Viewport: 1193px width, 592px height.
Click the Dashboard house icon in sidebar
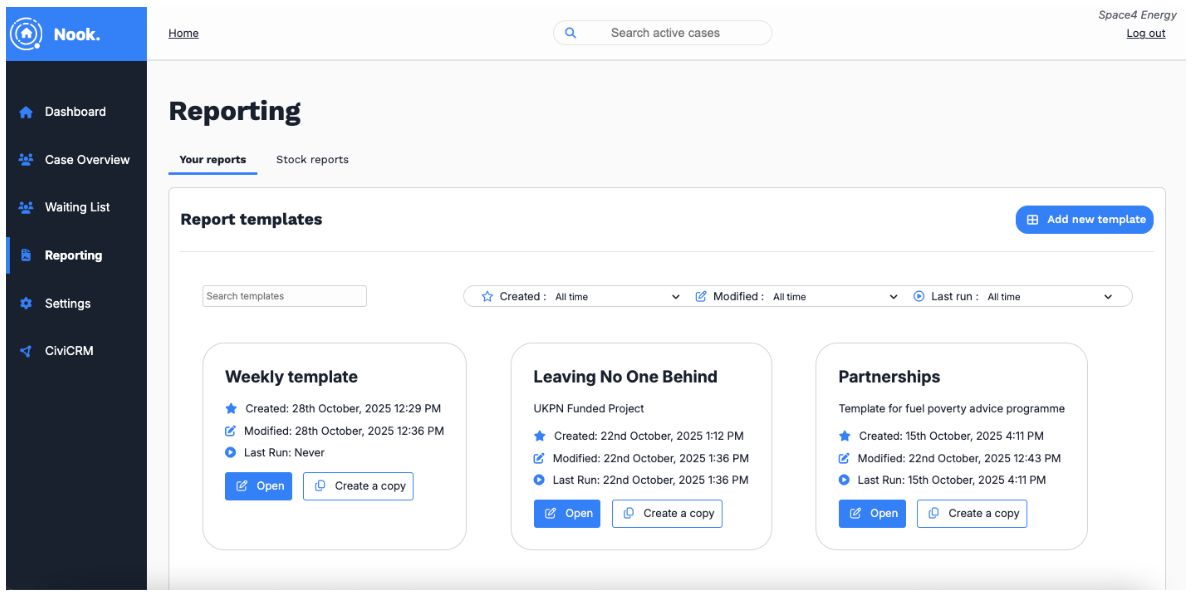point(26,112)
